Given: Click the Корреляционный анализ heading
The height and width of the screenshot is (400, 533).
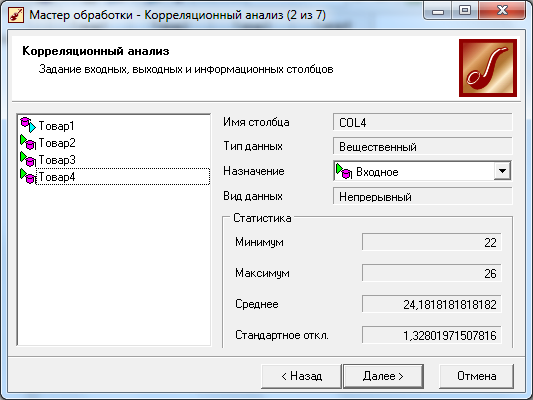Looking at the screenshot, I should click(x=96, y=51).
